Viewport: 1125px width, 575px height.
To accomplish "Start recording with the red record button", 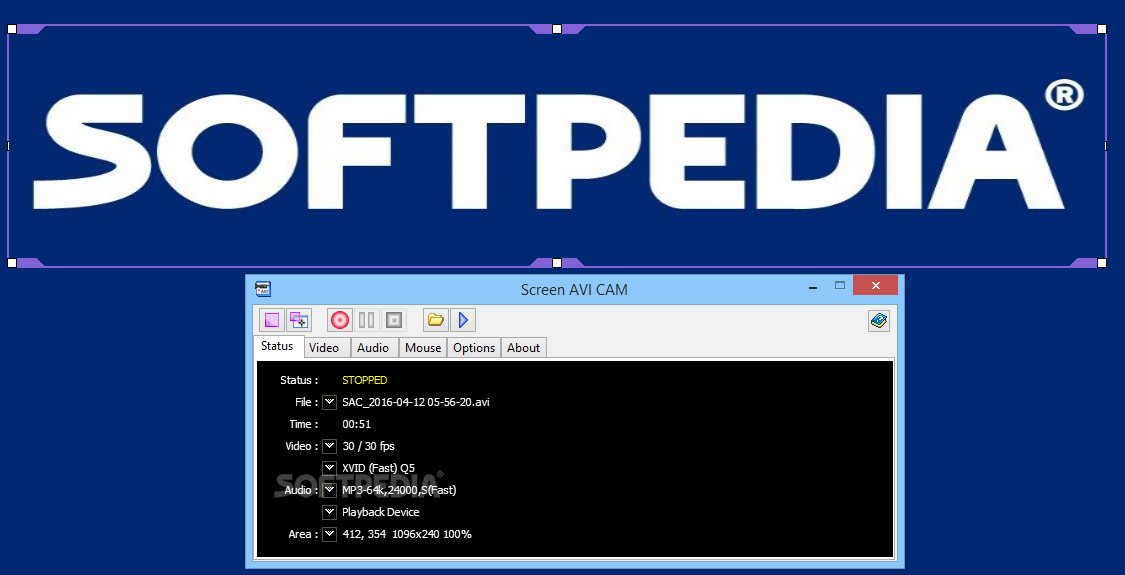I will [x=339, y=319].
